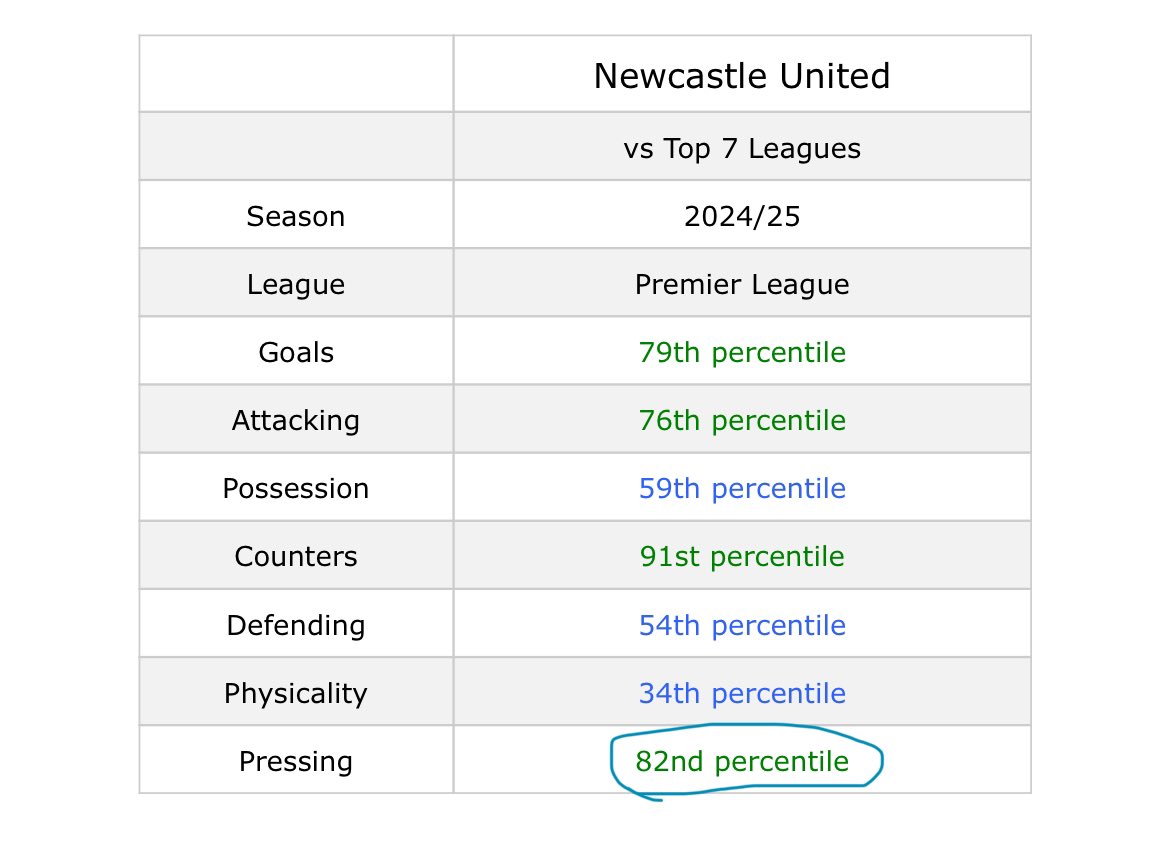Screen dimensions: 1170x843
Task: Click the Season row label
Action: click(x=295, y=216)
